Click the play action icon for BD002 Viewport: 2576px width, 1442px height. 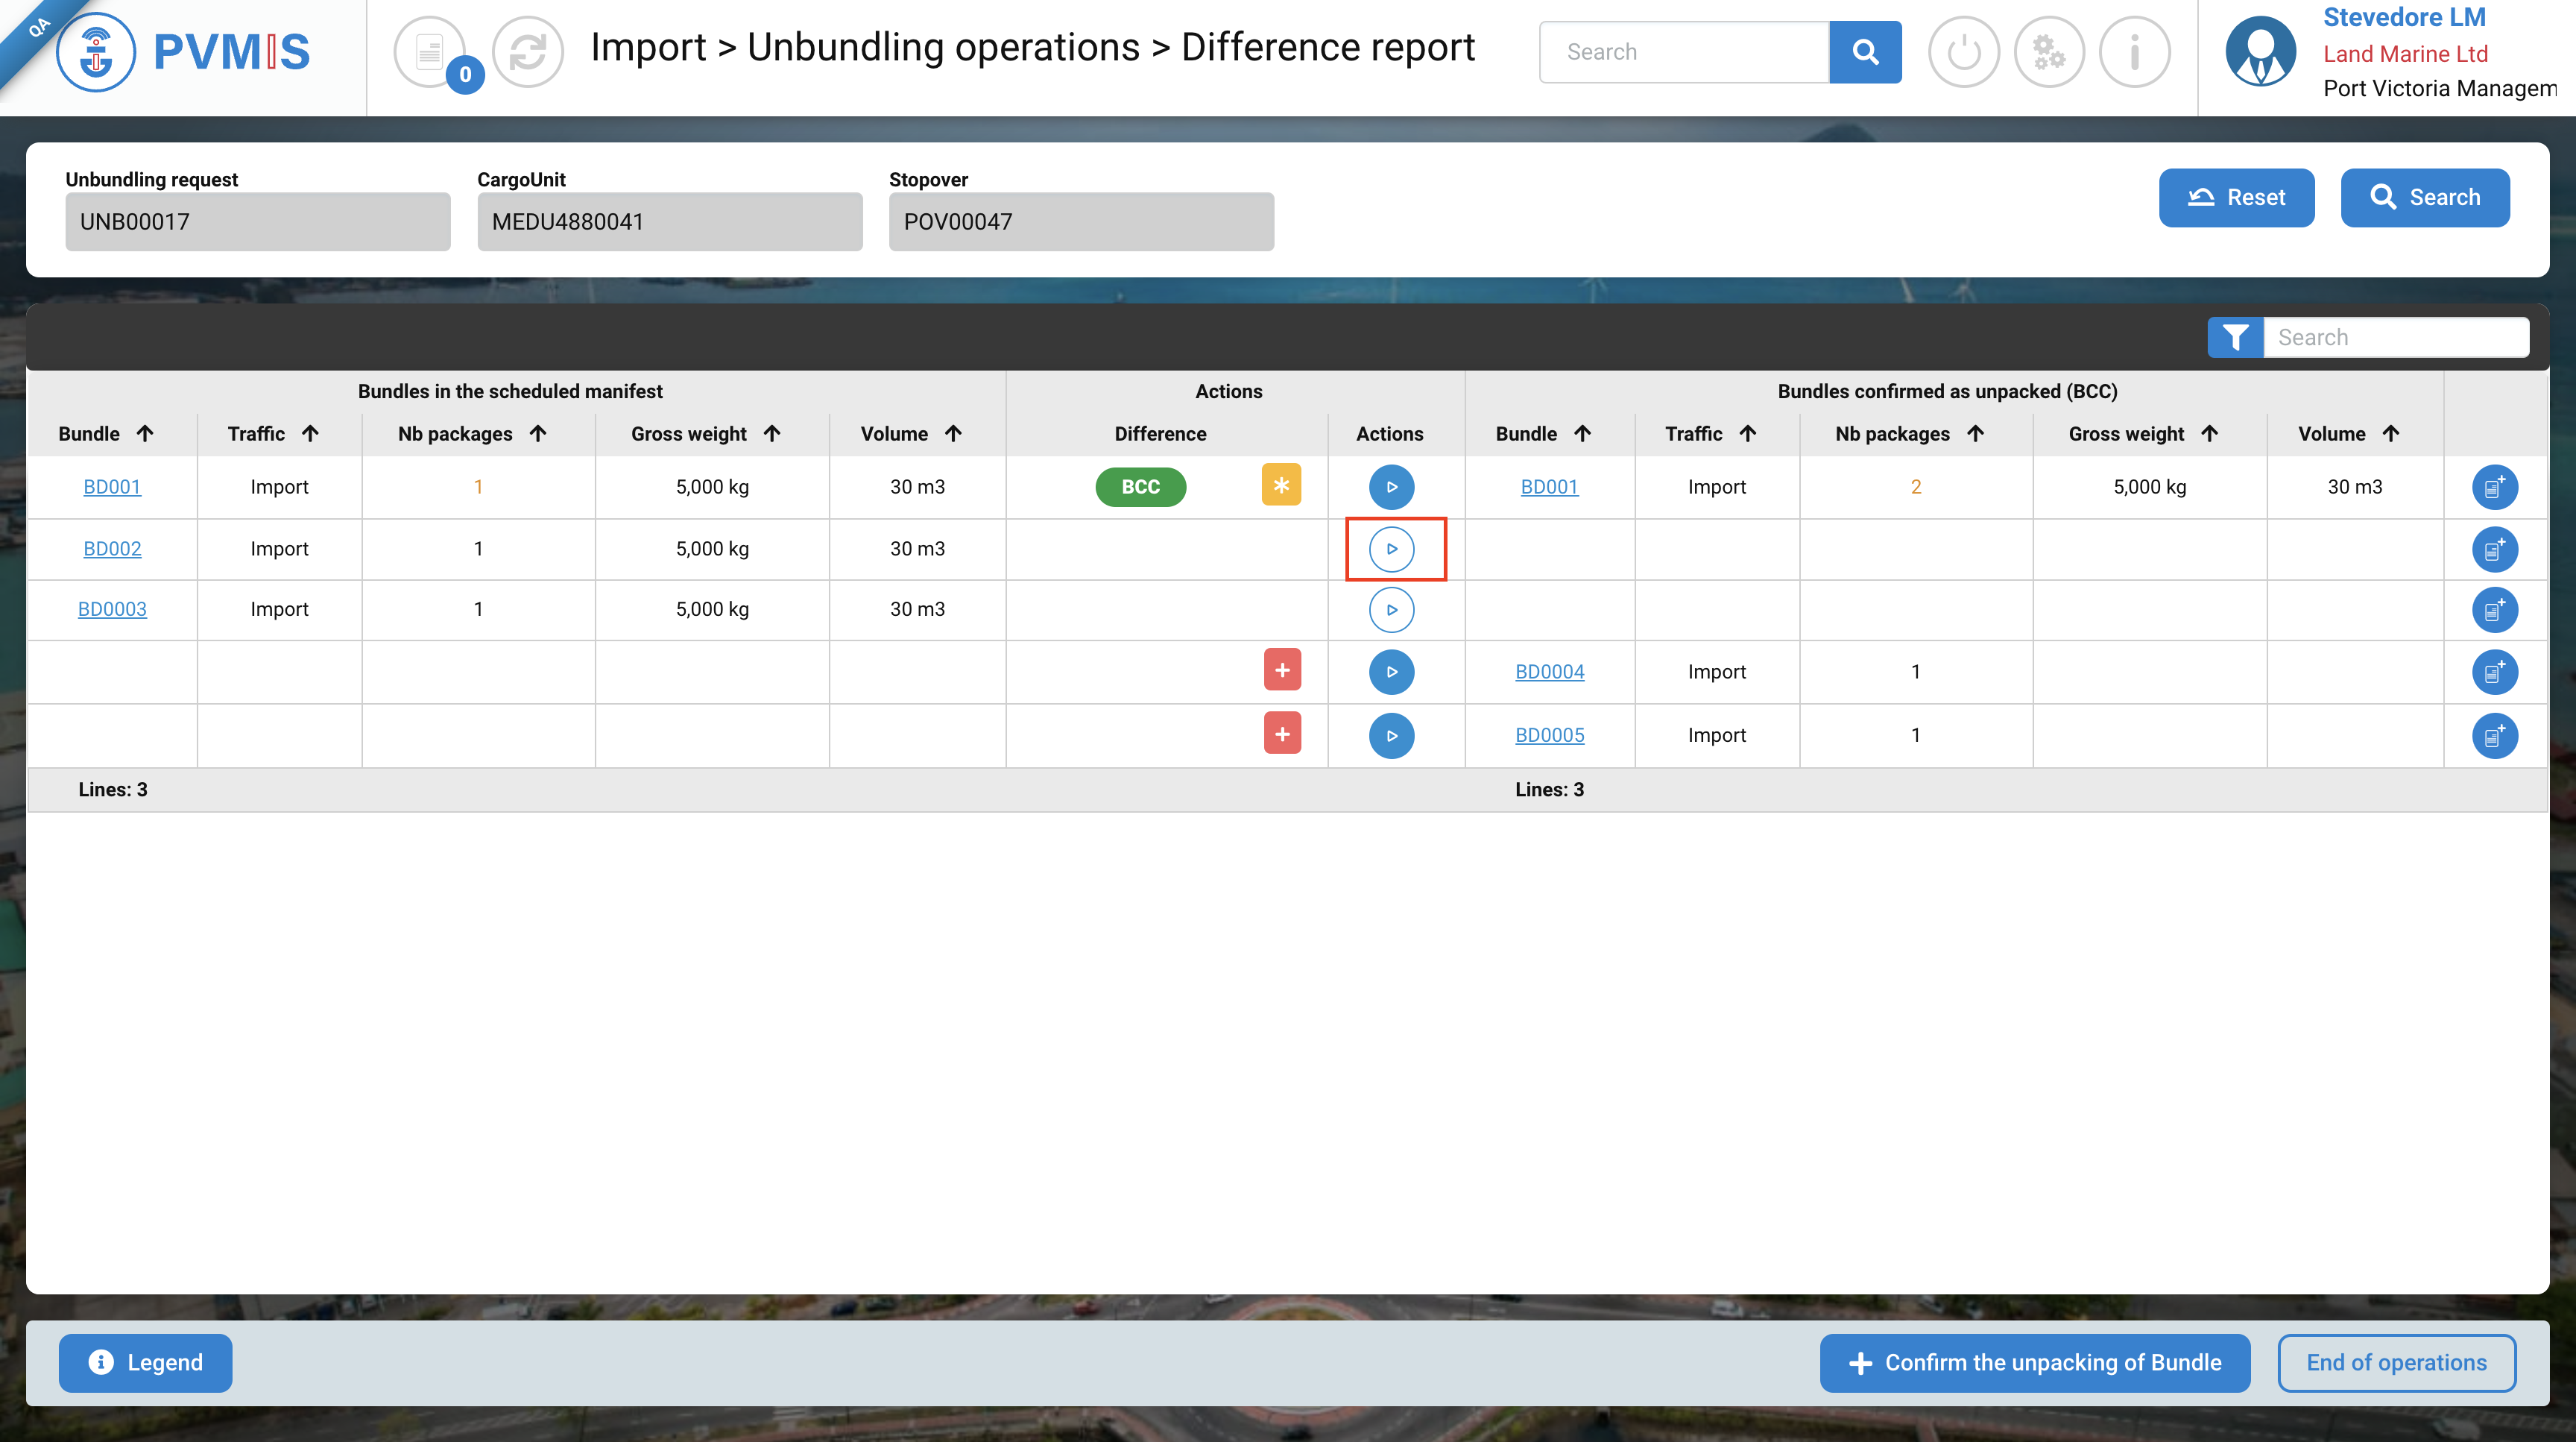coord(1391,549)
